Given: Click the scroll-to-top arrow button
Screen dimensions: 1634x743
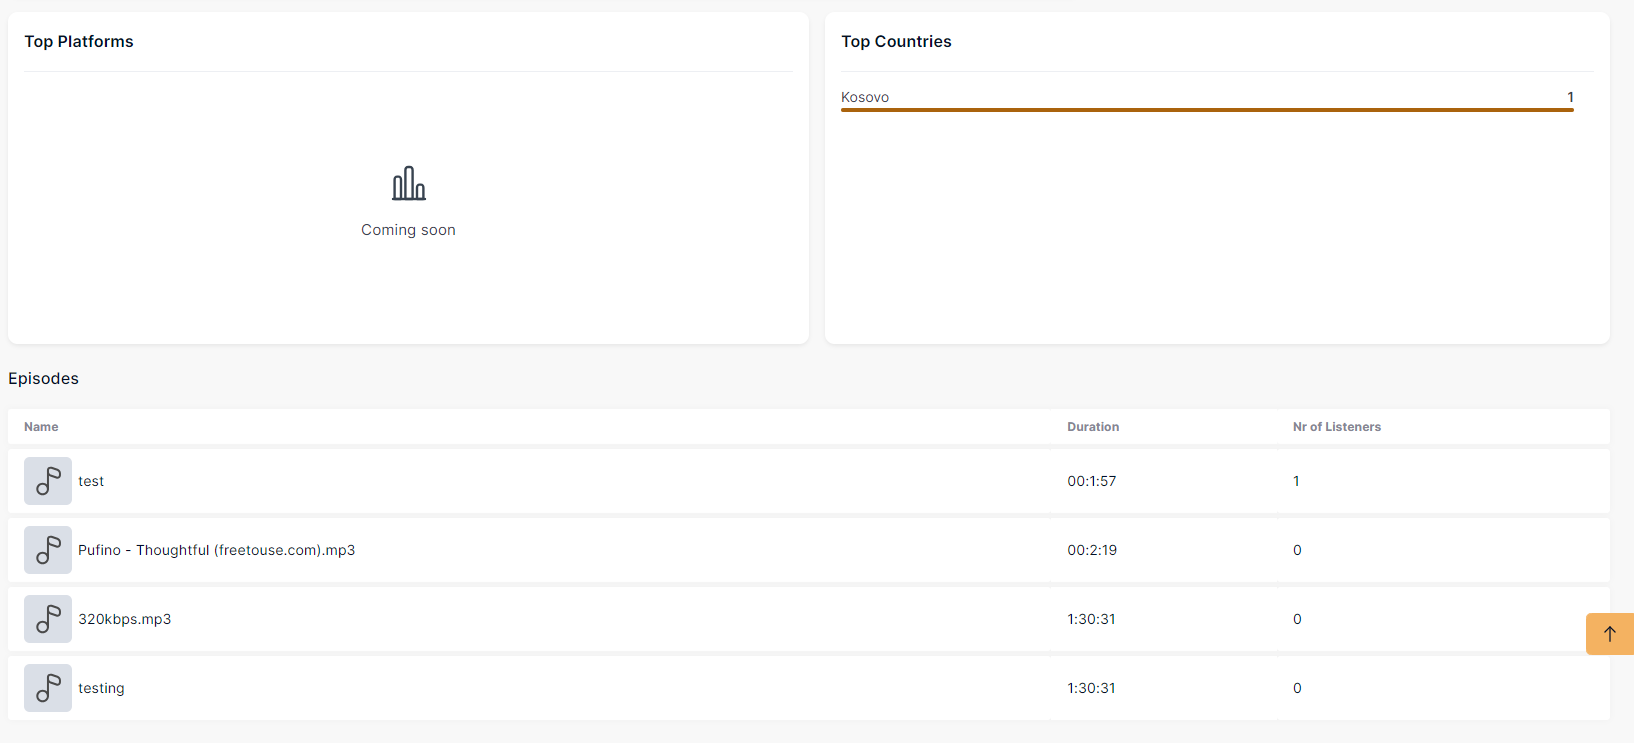Looking at the screenshot, I should pos(1610,634).
